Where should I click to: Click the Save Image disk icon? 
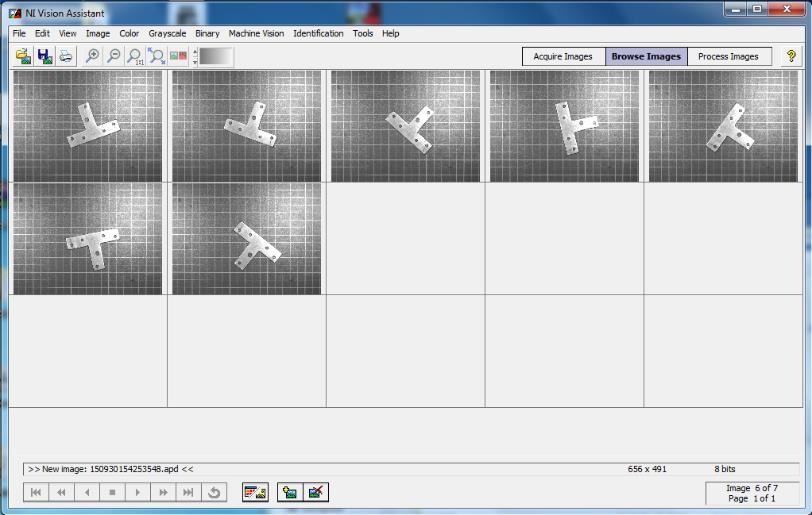tap(45, 56)
